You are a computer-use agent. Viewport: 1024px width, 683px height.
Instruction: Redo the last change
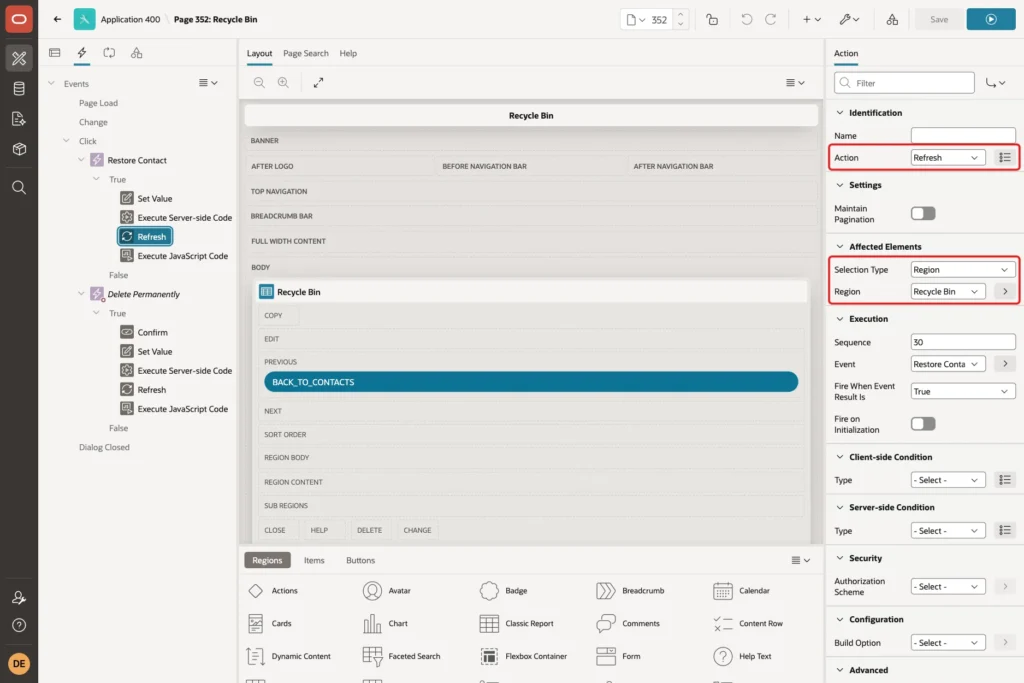click(771, 20)
